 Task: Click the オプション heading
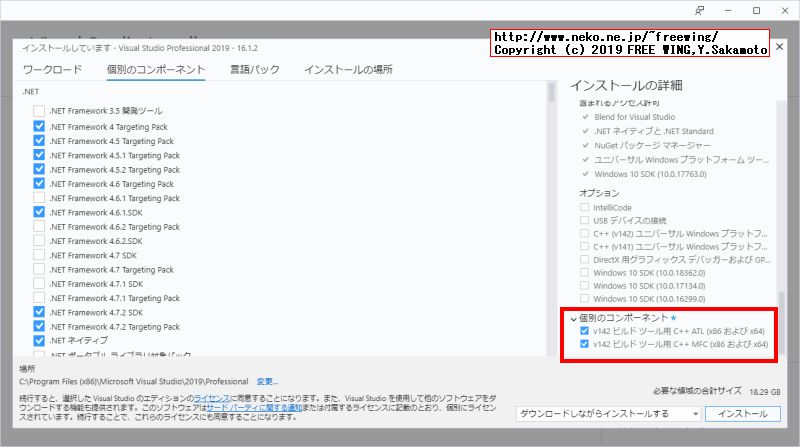pos(599,193)
